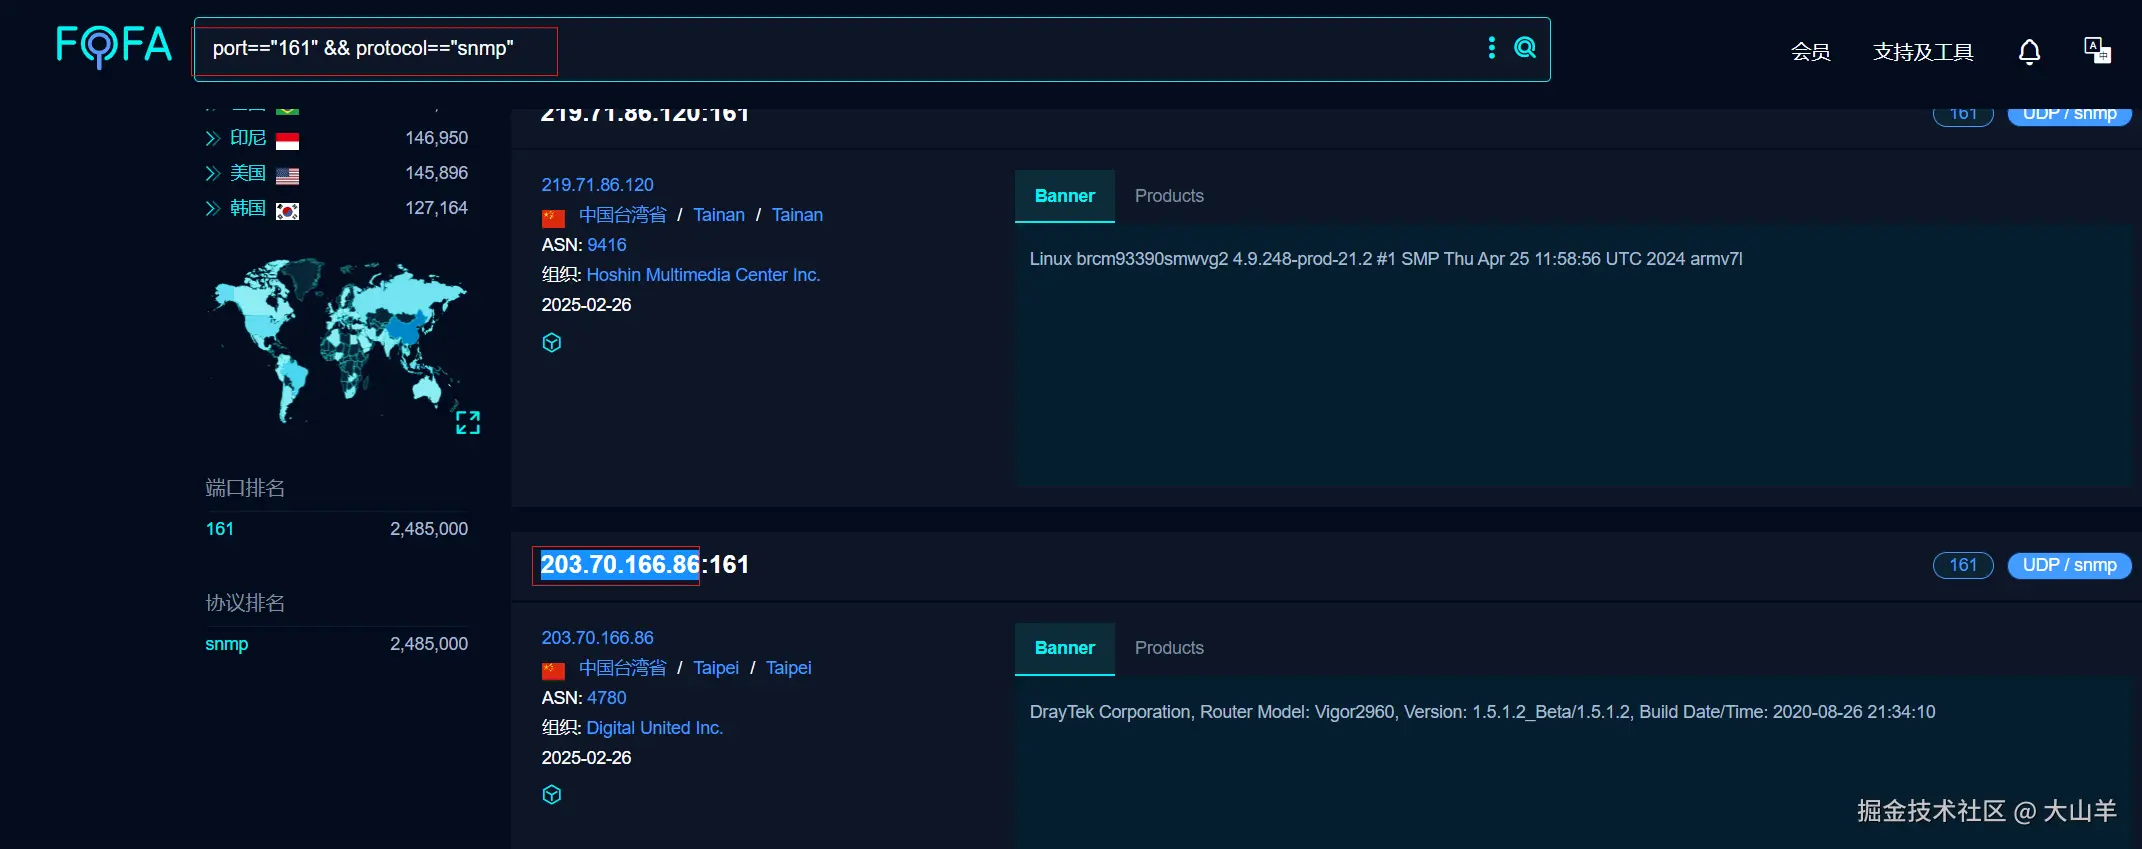Select Products tab for 203.70.166.86
Viewport: 2142px width, 849px height.
[1169, 648]
